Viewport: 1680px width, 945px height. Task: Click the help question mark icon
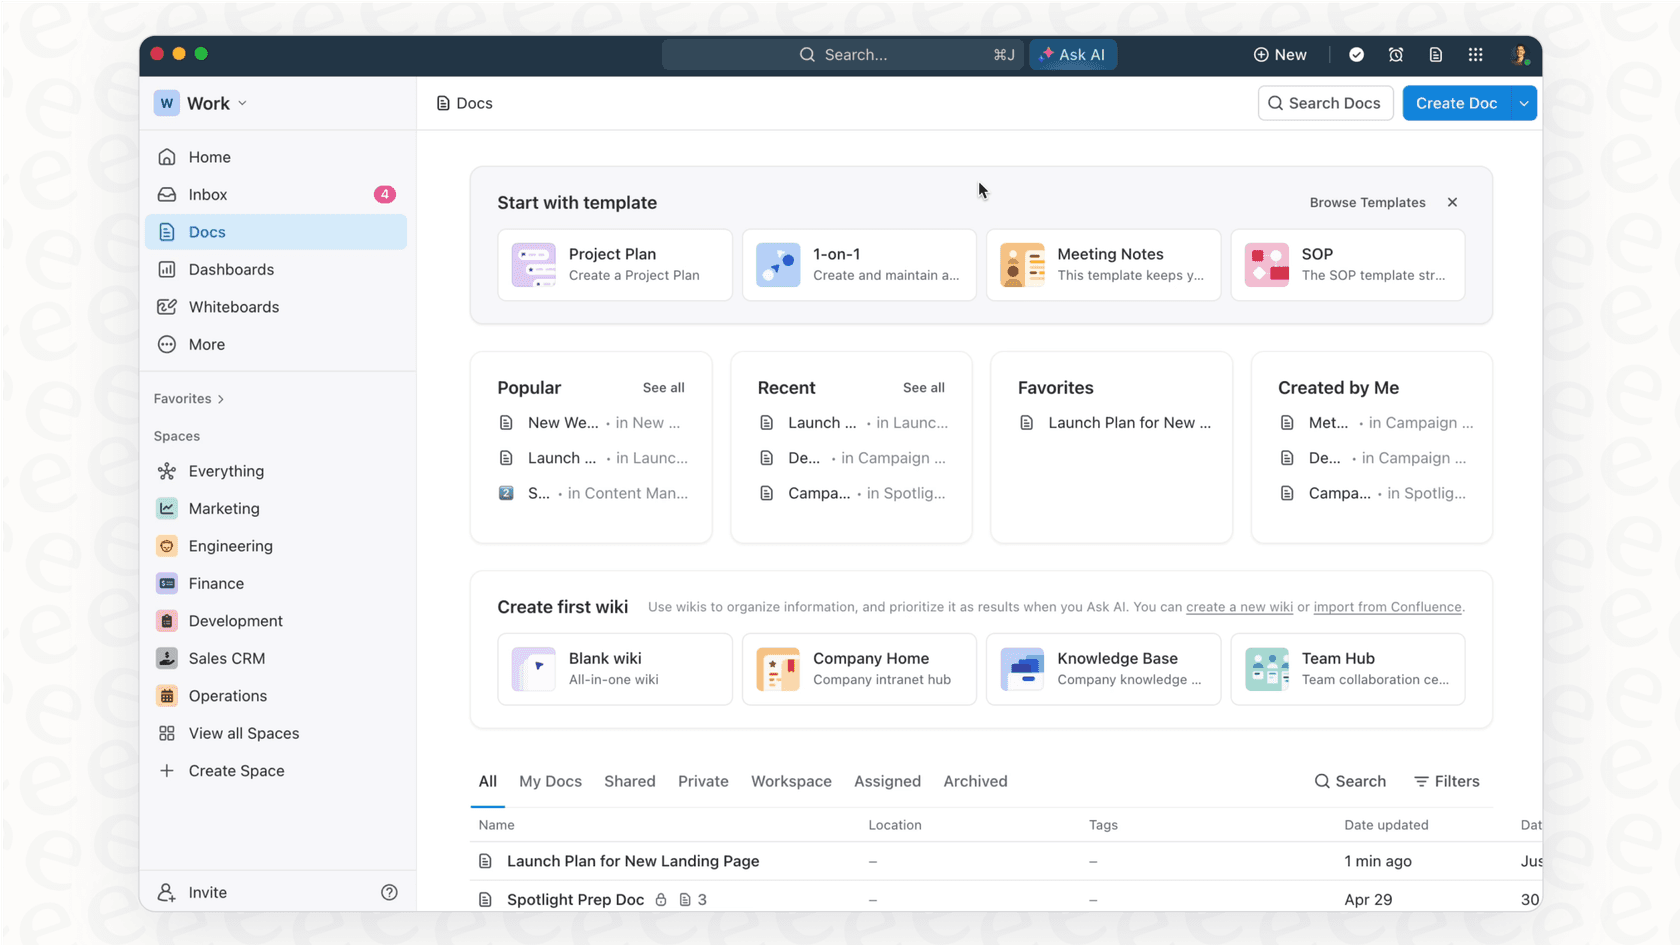point(389,891)
